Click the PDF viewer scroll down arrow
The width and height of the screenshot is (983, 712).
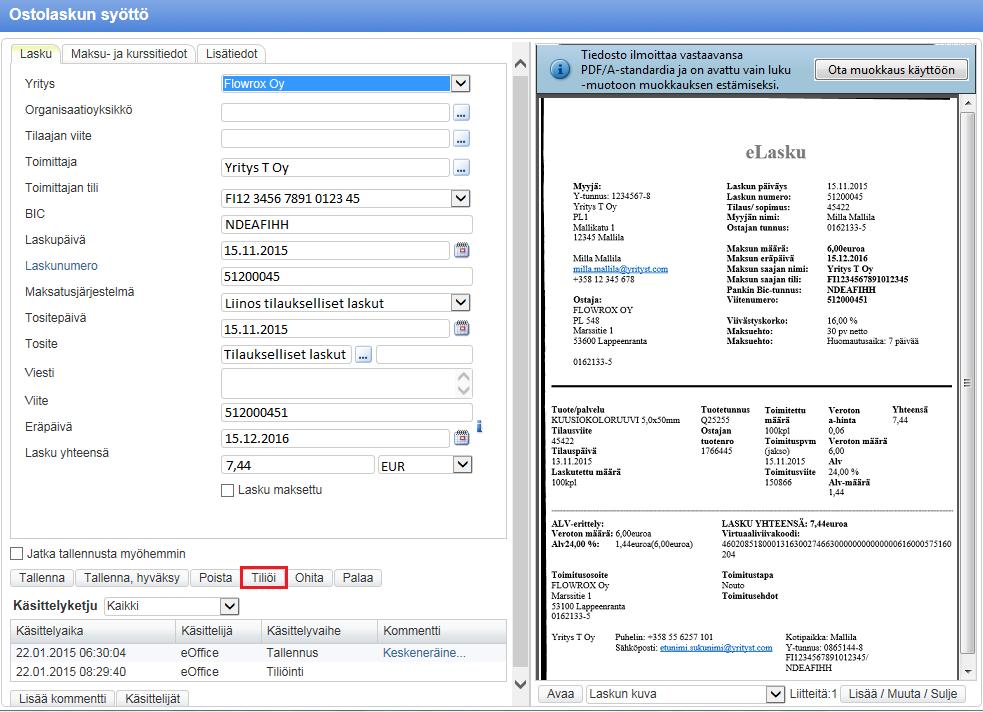click(x=968, y=673)
